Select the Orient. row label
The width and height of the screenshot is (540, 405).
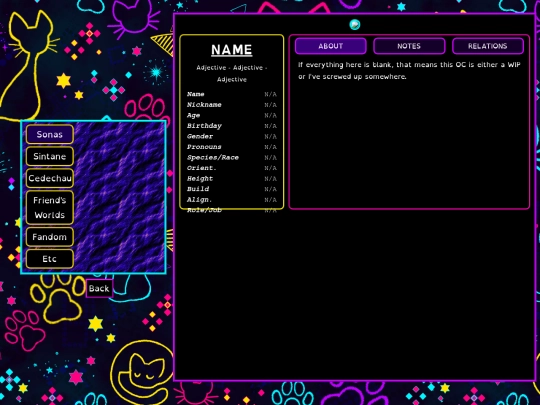pos(202,168)
